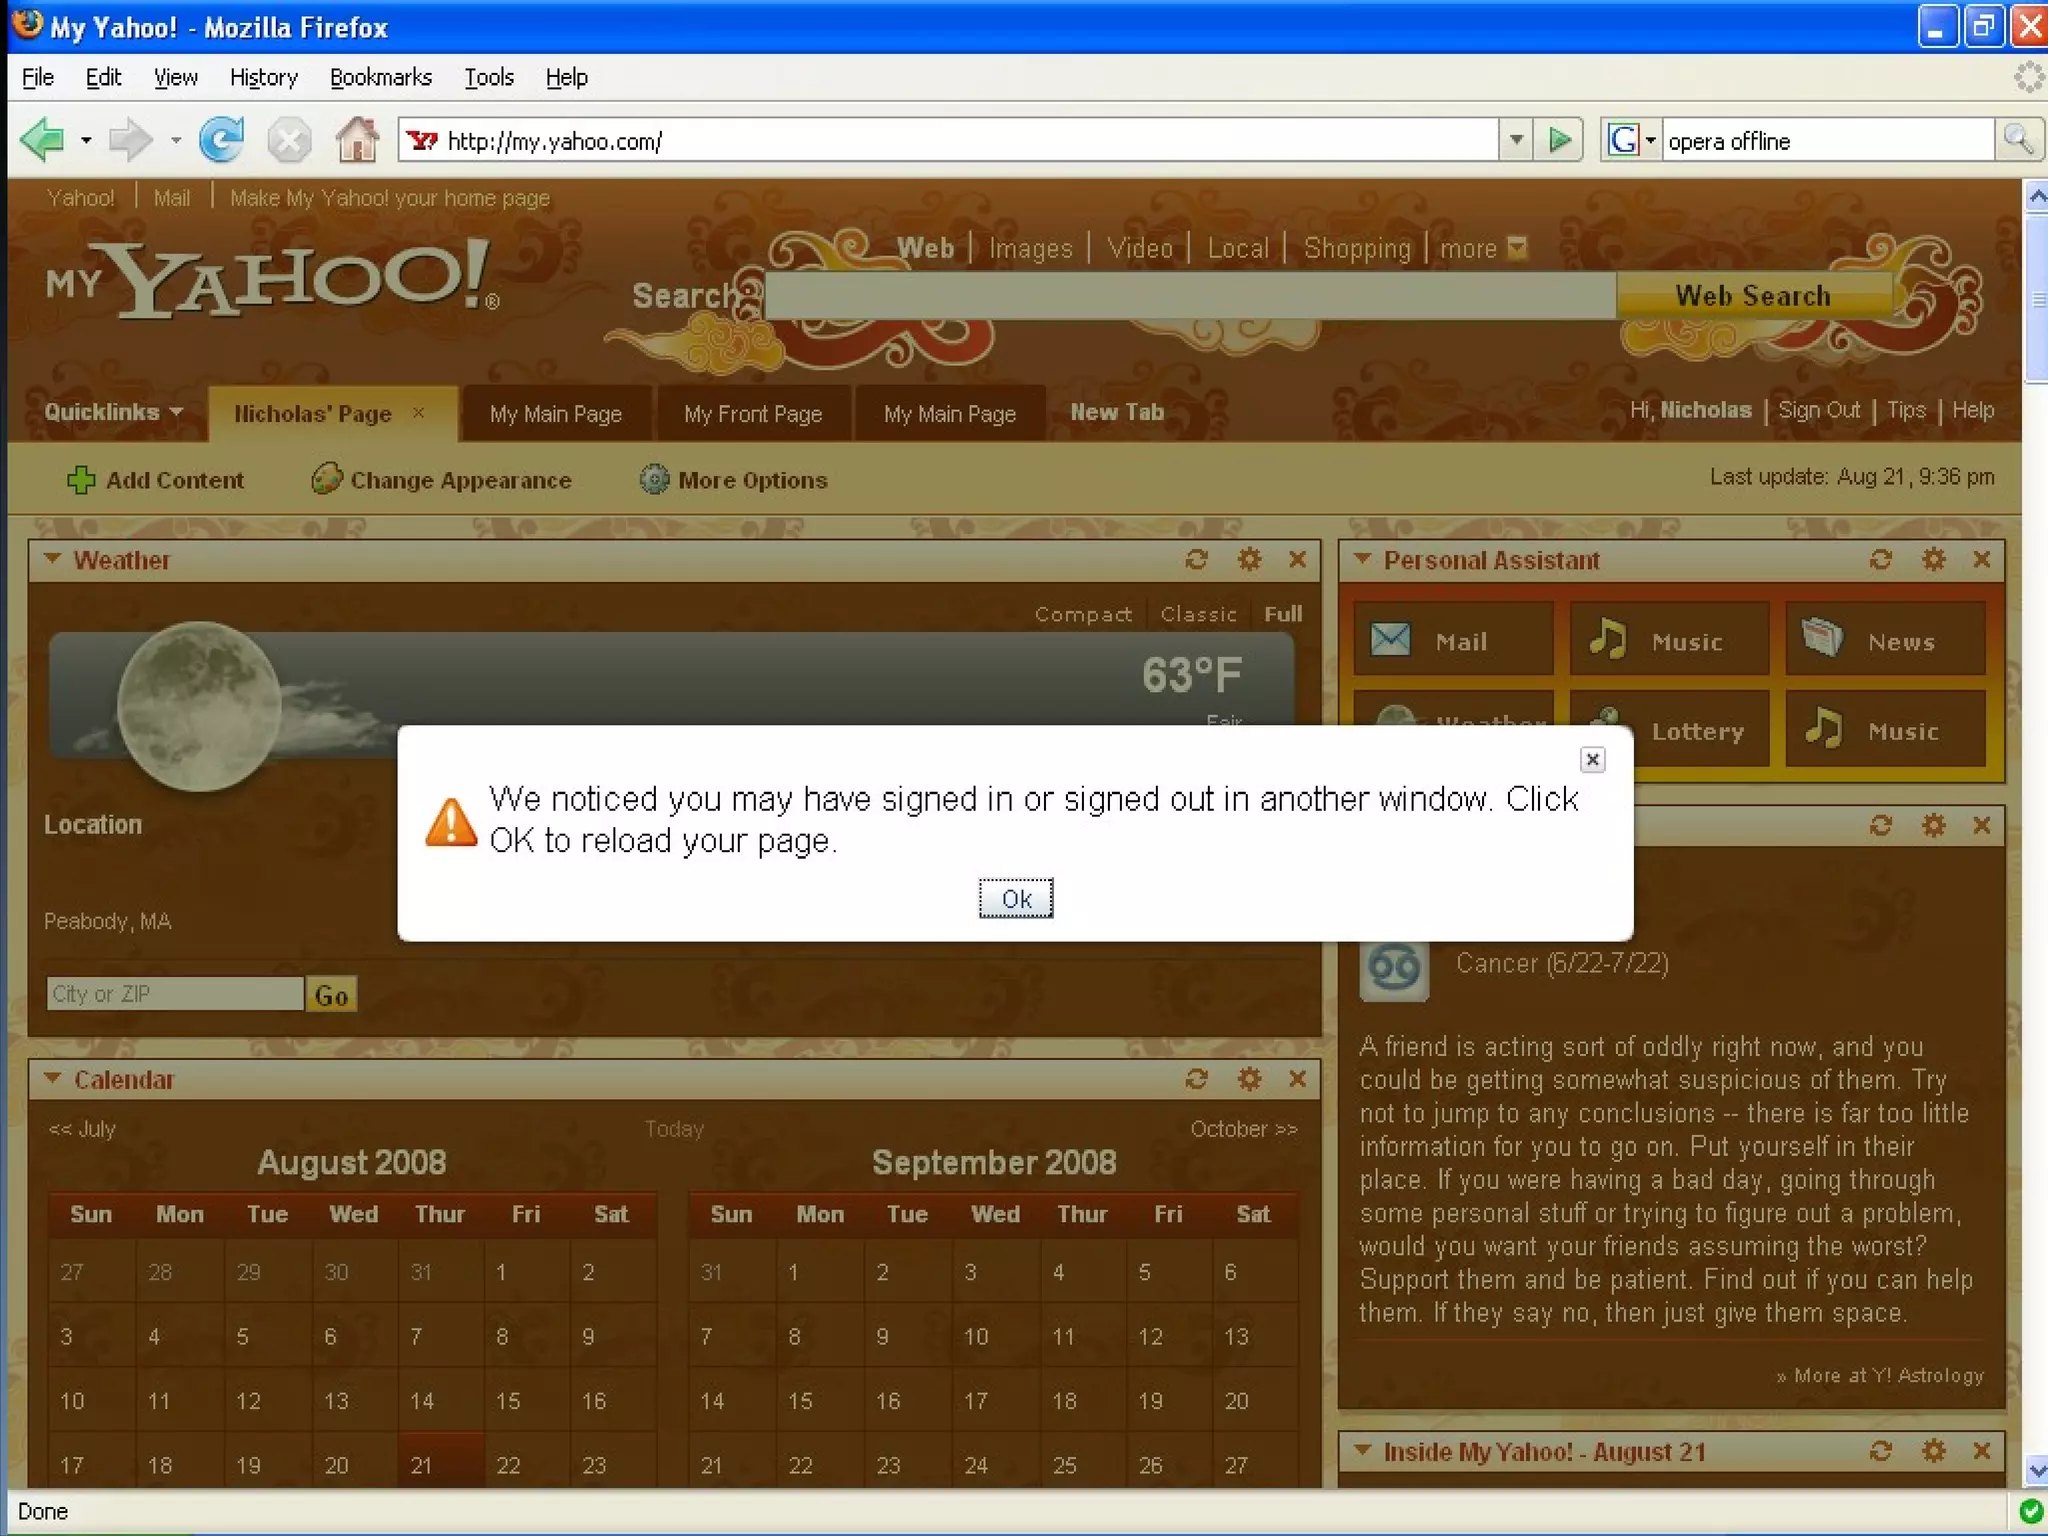Open Inside My Yahoo! settings gear
2048x1536 pixels.
click(1934, 1451)
